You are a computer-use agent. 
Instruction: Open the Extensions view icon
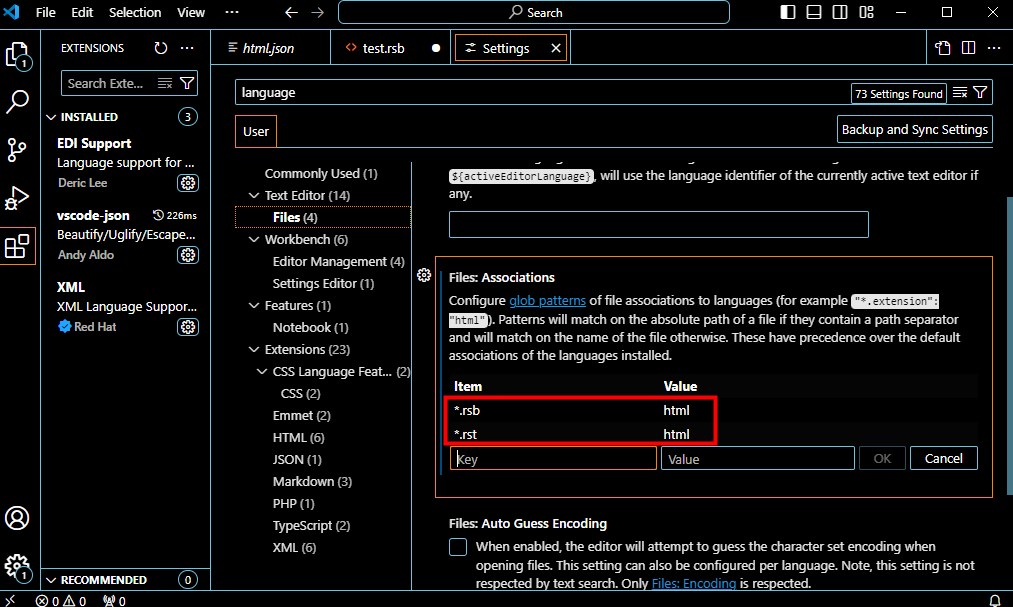(17, 246)
